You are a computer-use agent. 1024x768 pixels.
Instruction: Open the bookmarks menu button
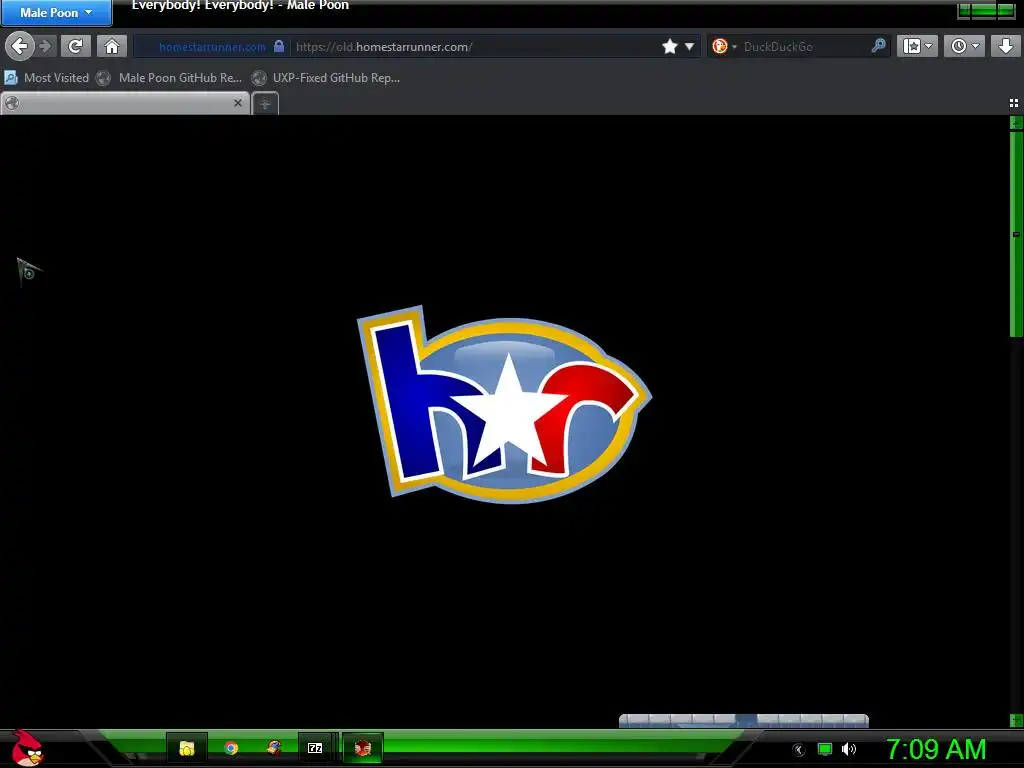coord(917,46)
